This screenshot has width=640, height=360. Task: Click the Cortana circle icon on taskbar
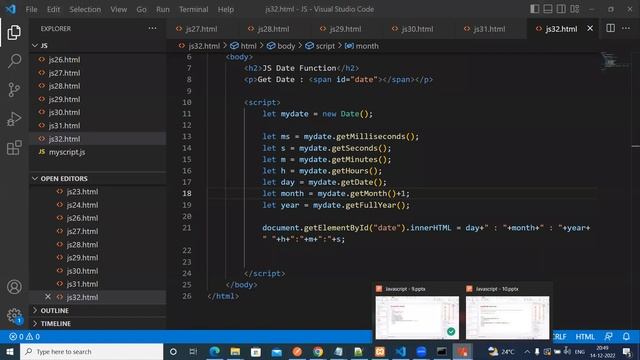pyautogui.click(x=173, y=351)
